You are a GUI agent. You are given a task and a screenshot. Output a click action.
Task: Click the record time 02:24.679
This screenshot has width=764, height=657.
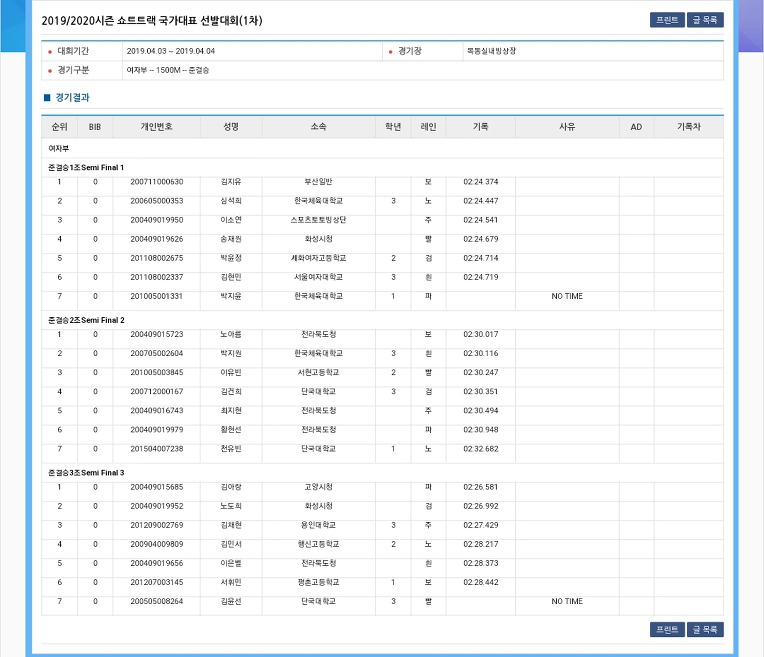tap(480, 239)
